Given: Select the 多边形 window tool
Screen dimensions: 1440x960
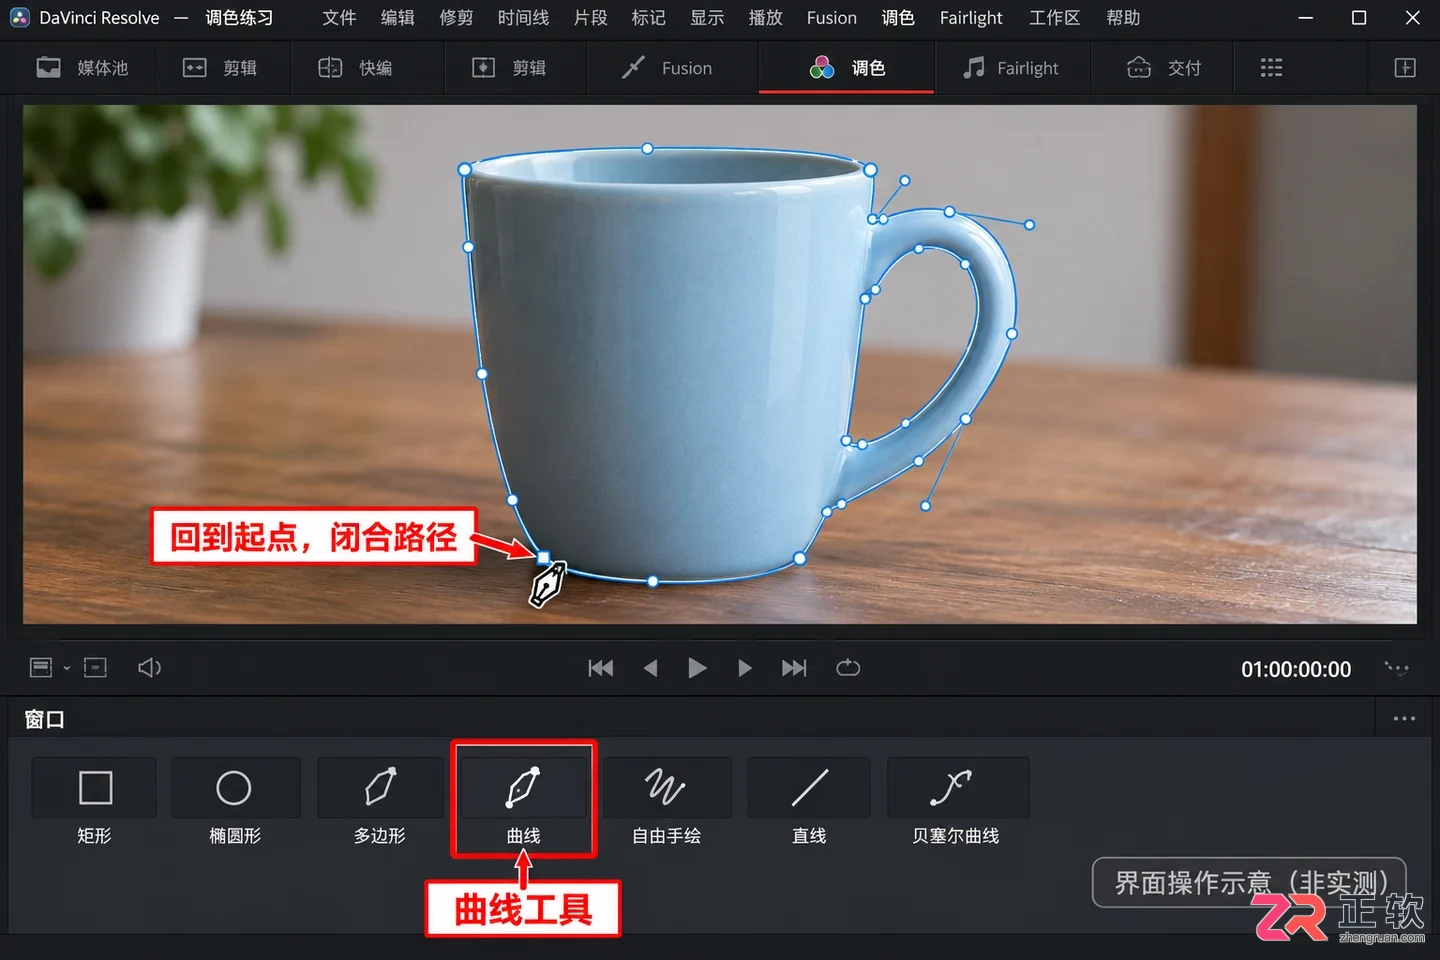Looking at the screenshot, I should [380, 803].
